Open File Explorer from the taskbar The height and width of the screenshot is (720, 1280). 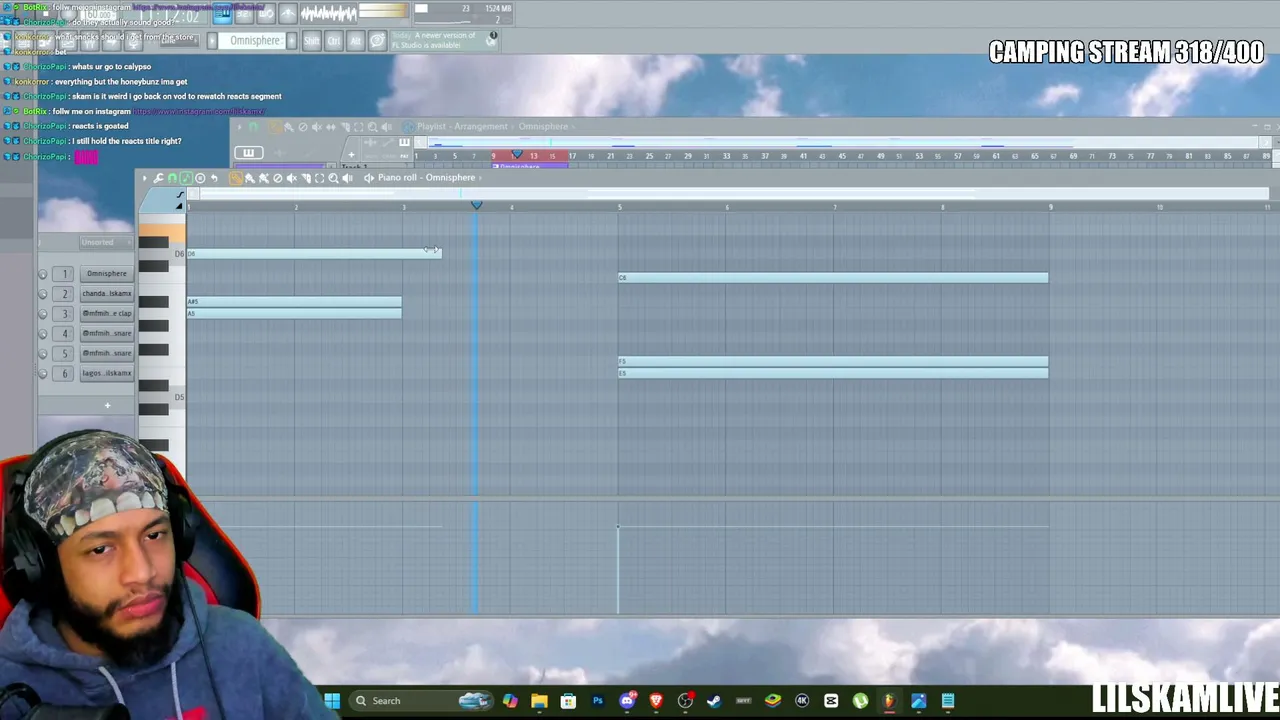539,701
